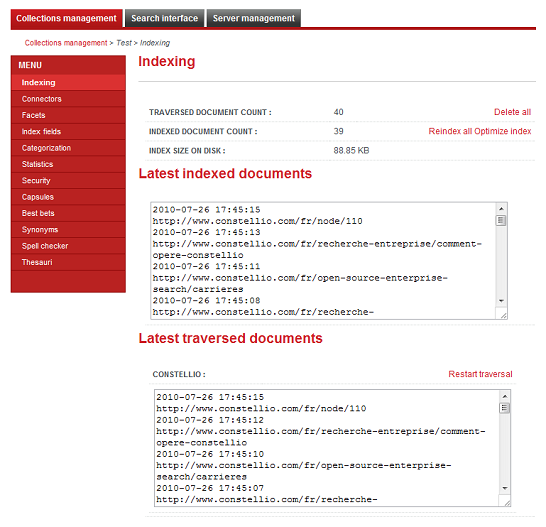Click the Reindex all link
Screen dimensions: 546x527
450,131
